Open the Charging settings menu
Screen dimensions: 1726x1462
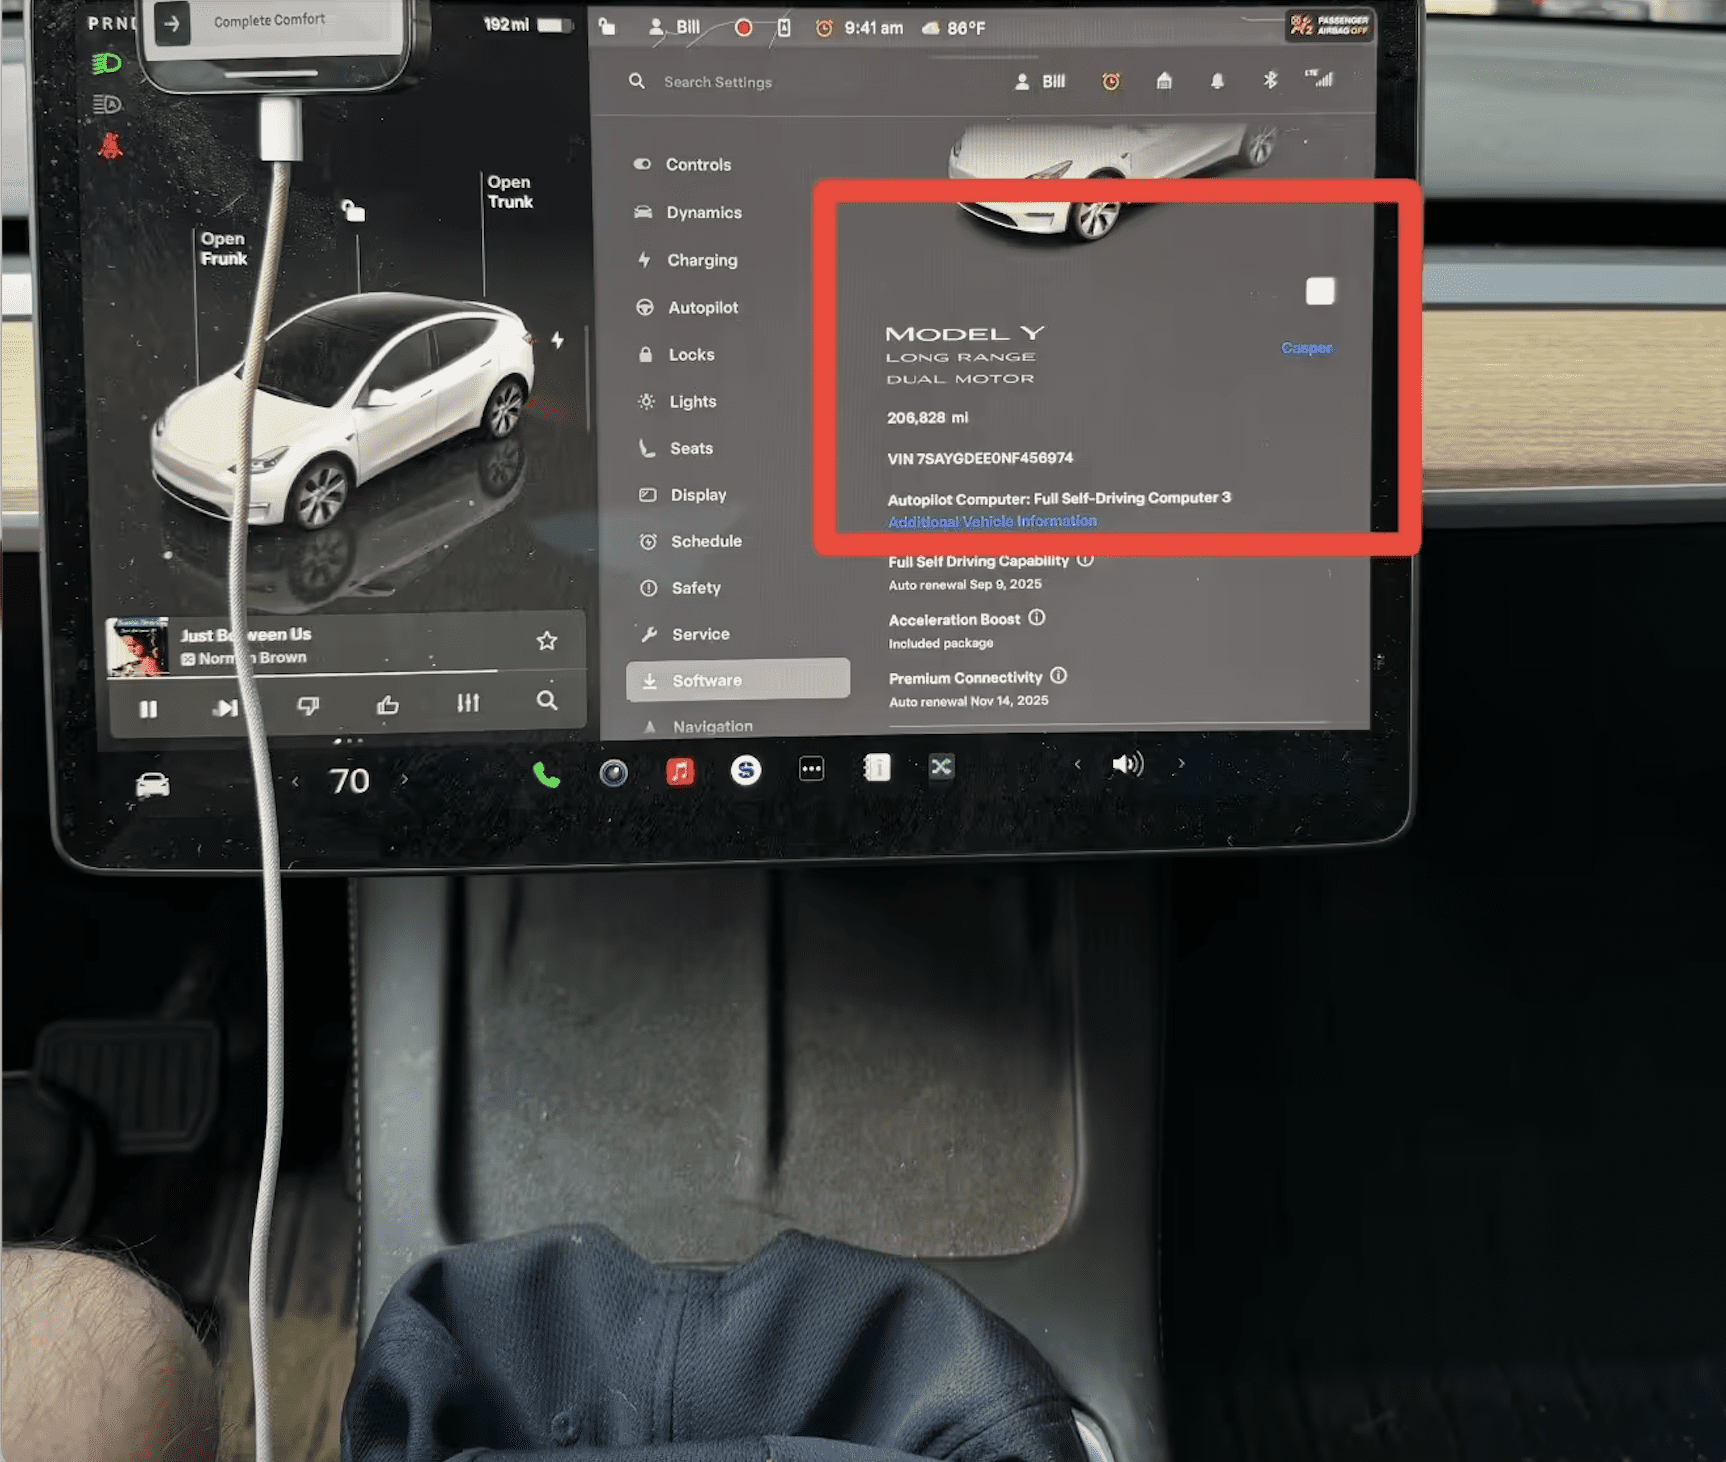[x=687, y=260]
